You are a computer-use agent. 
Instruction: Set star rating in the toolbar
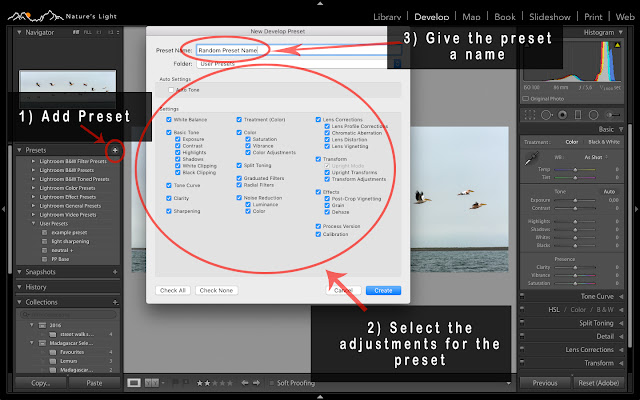215,383
